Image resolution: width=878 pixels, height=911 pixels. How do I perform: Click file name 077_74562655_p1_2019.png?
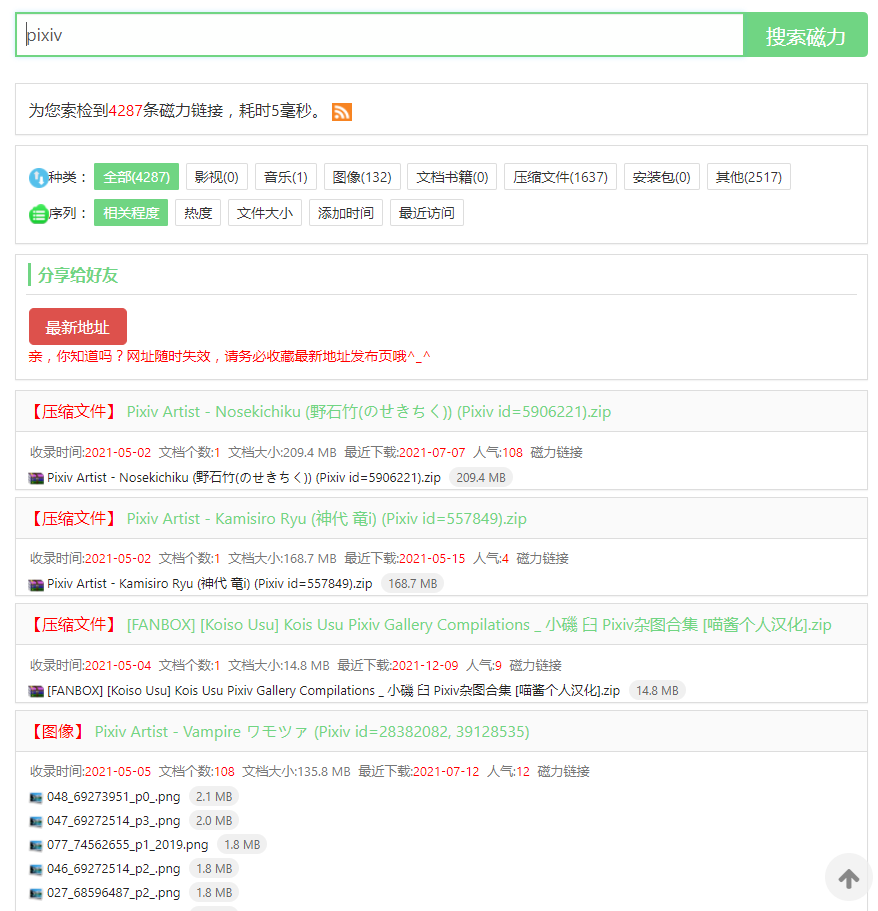click(x=127, y=844)
